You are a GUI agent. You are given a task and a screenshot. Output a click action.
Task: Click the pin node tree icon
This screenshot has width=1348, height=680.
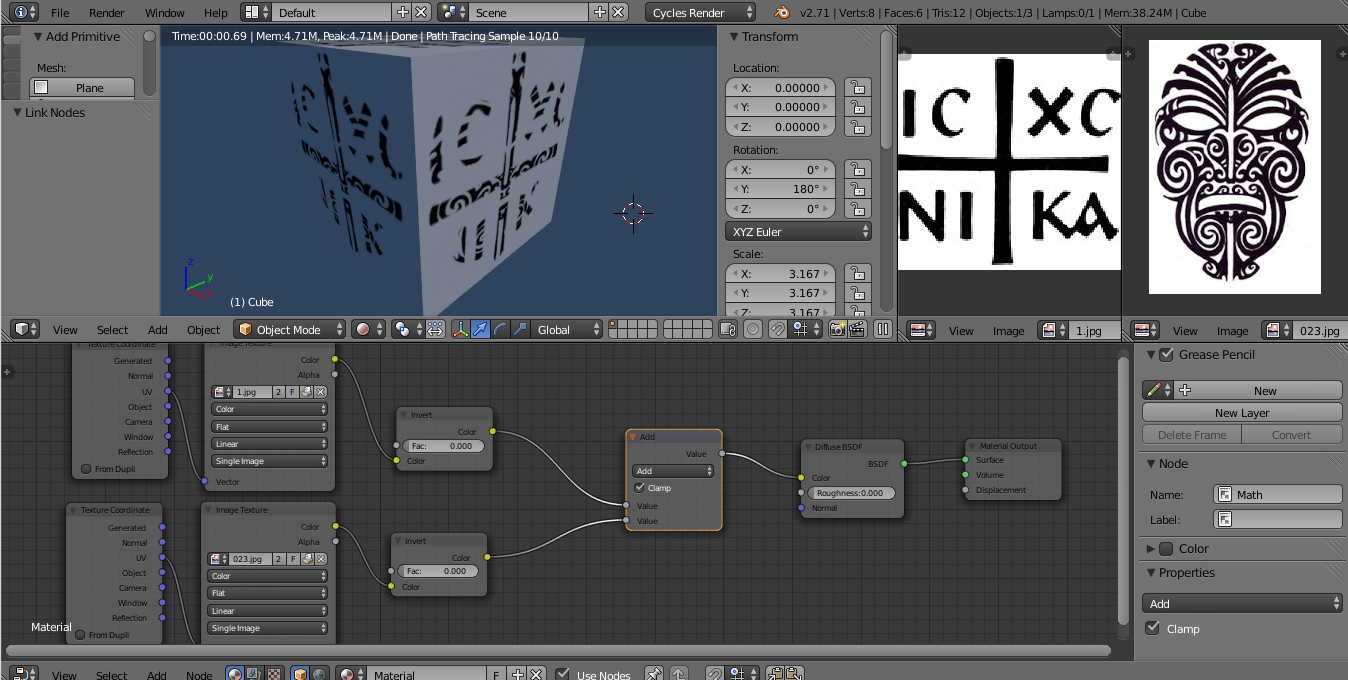653,675
